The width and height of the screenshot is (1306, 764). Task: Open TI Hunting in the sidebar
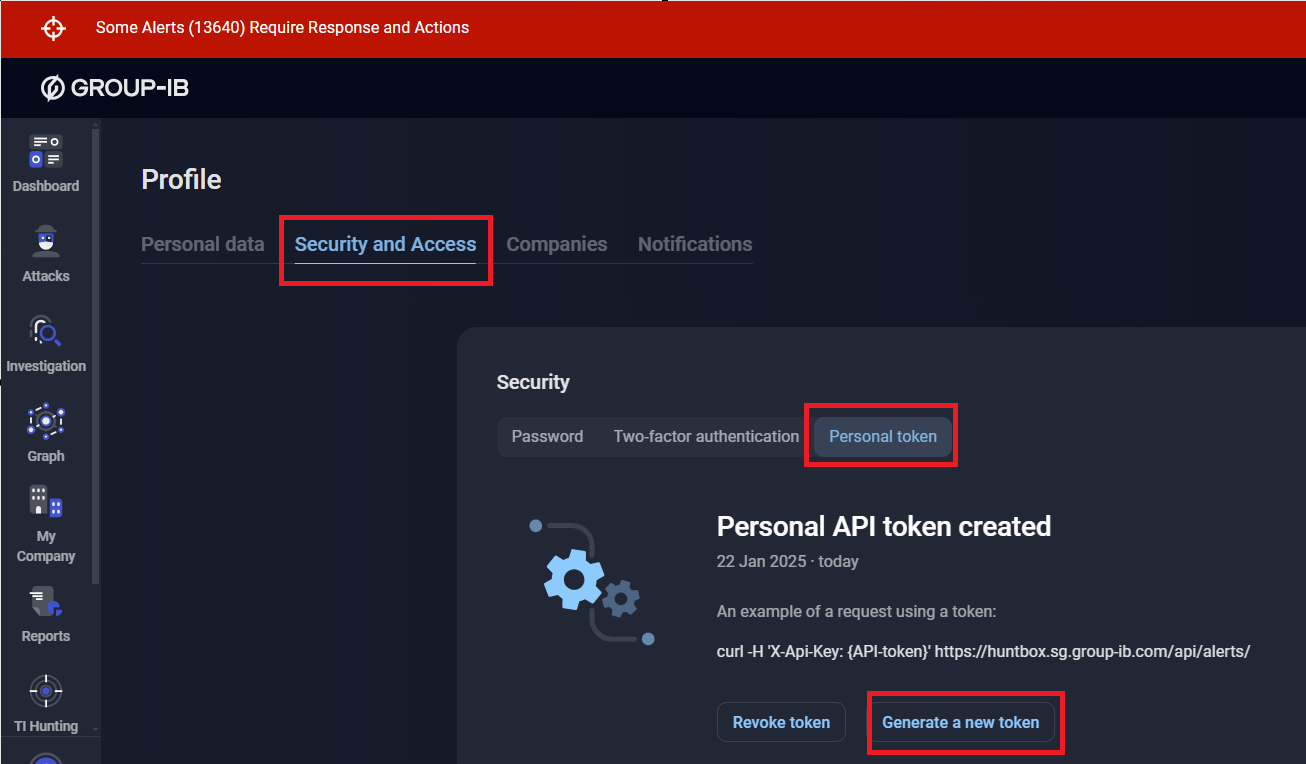click(x=46, y=692)
